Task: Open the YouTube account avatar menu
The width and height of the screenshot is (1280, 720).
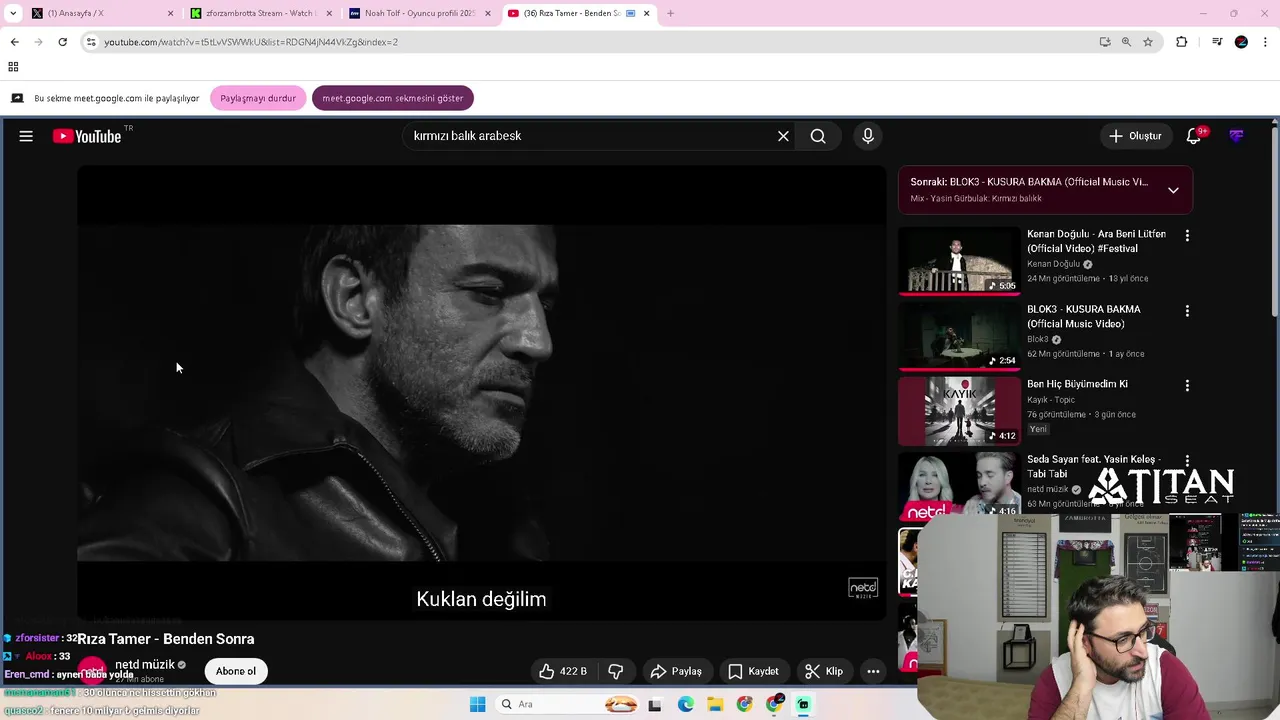Action: (x=1236, y=136)
